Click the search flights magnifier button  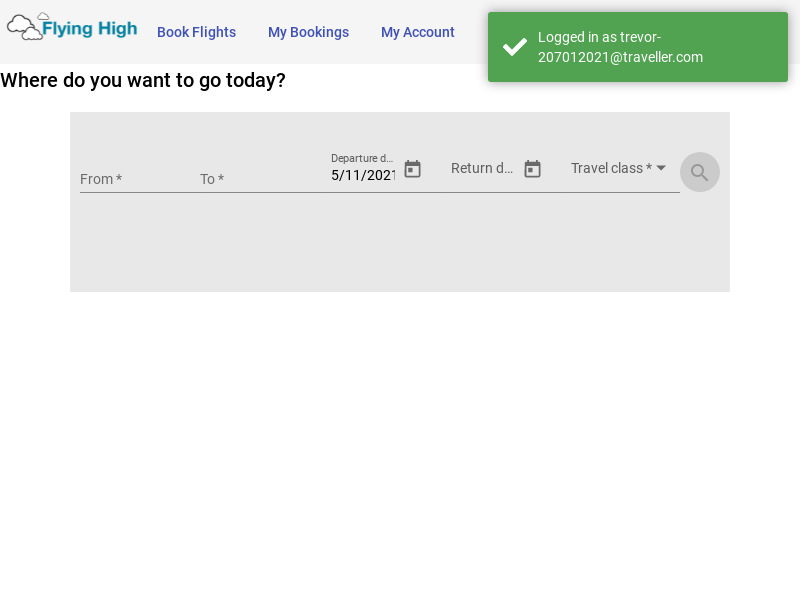699,172
